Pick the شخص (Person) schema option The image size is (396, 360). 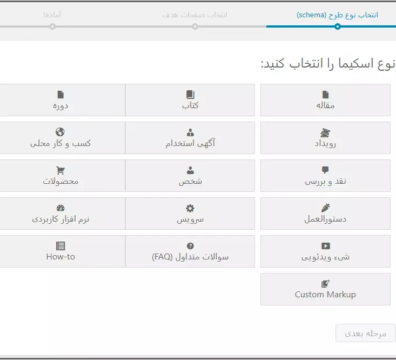click(x=190, y=175)
